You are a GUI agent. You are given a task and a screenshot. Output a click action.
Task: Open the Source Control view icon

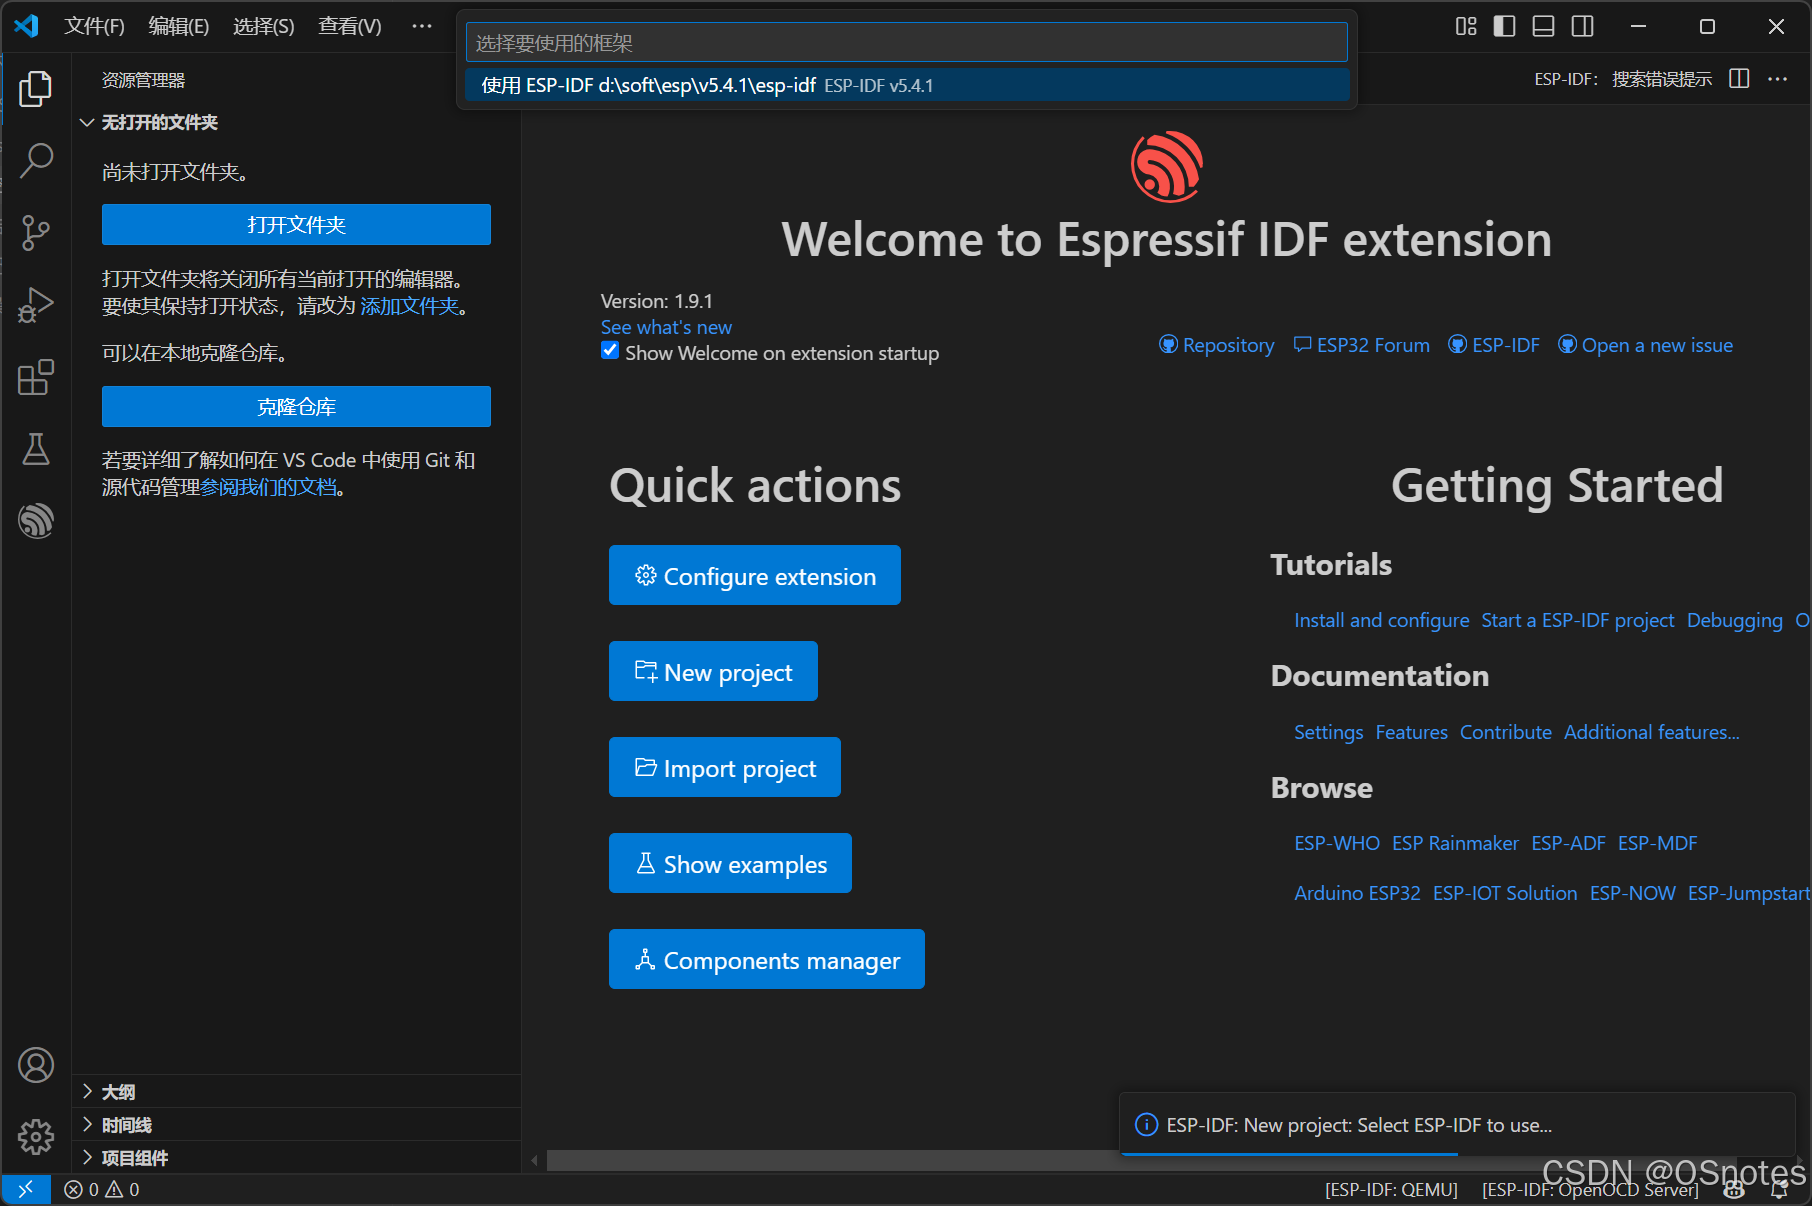click(36, 232)
